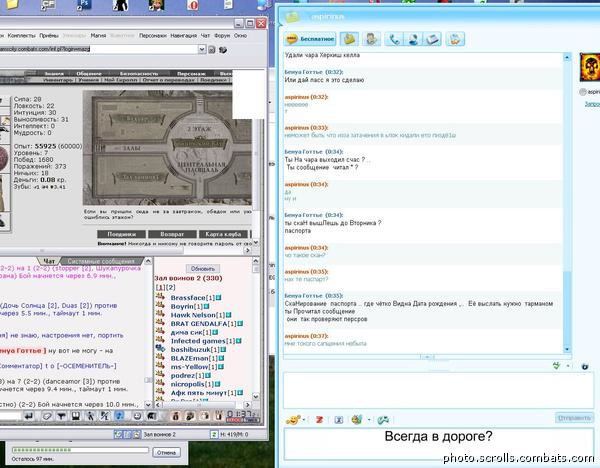The width and height of the screenshot is (600, 468).
Task: Click the blue highlighted sound icon in chat bar
Action: coord(119,416)
